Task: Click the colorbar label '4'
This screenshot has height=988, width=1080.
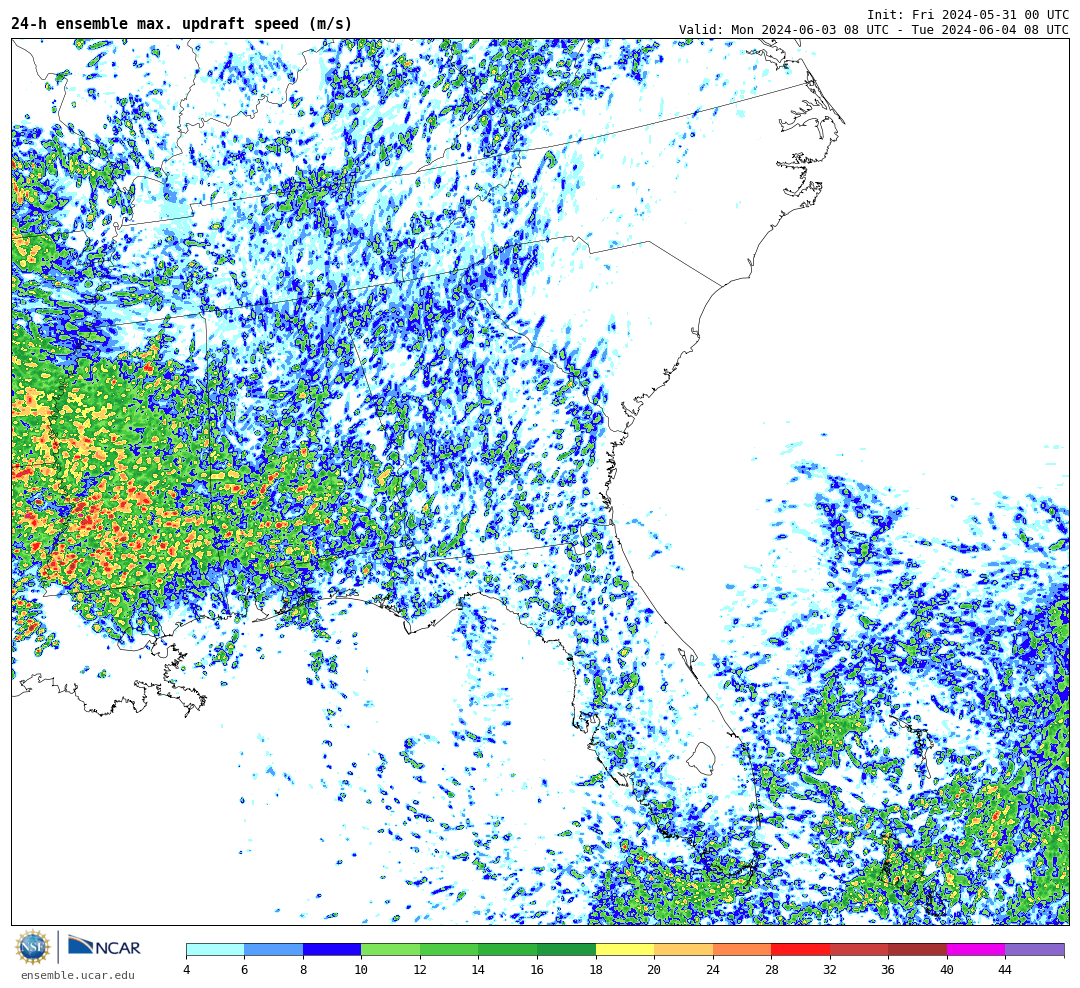Action: click(187, 969)
